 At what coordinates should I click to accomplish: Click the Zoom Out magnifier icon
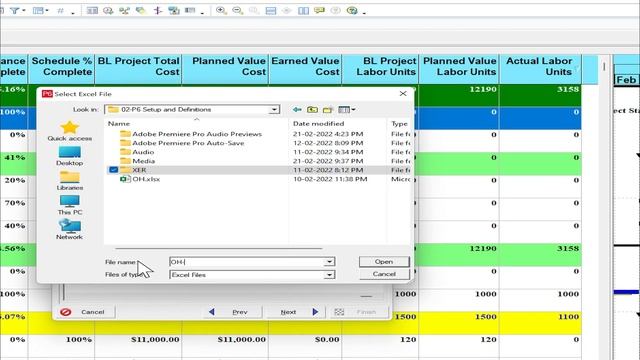pos(238,11)
